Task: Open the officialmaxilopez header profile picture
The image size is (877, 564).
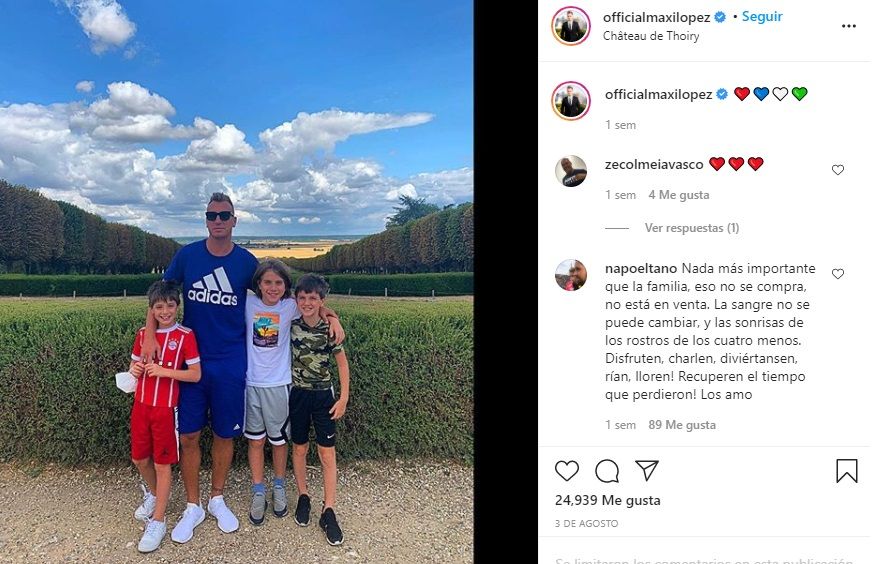Action: click(x=571, y=26)
